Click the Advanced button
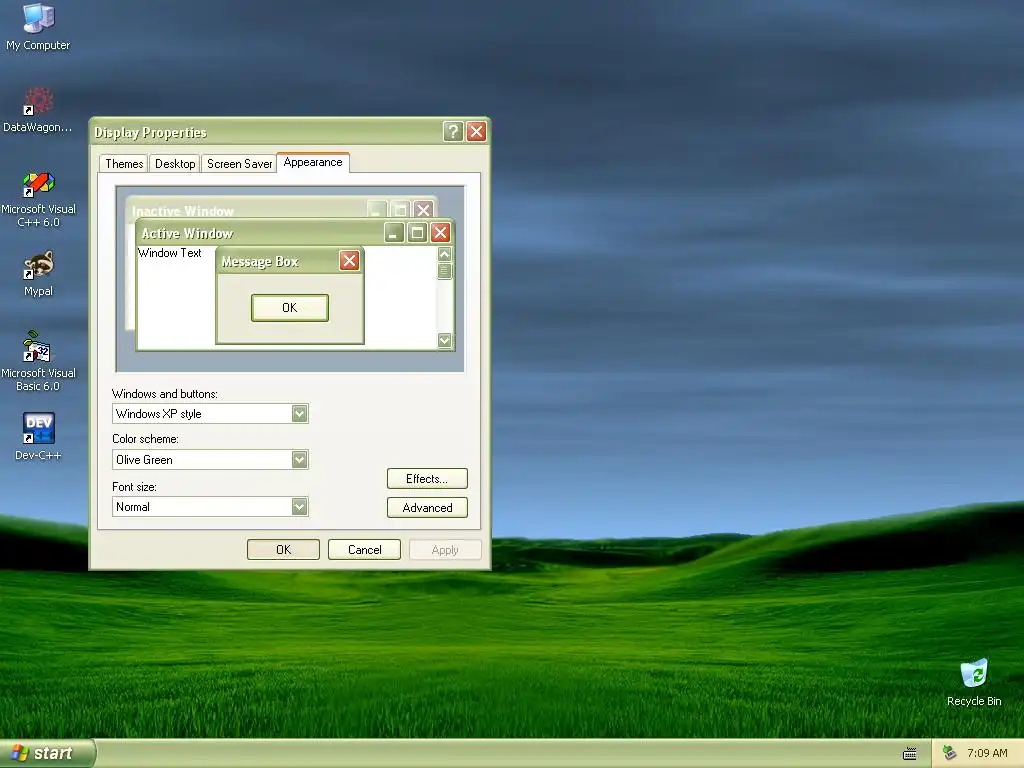The width and height of the screenshot is (1024, 768). click(x=427, y=507)
